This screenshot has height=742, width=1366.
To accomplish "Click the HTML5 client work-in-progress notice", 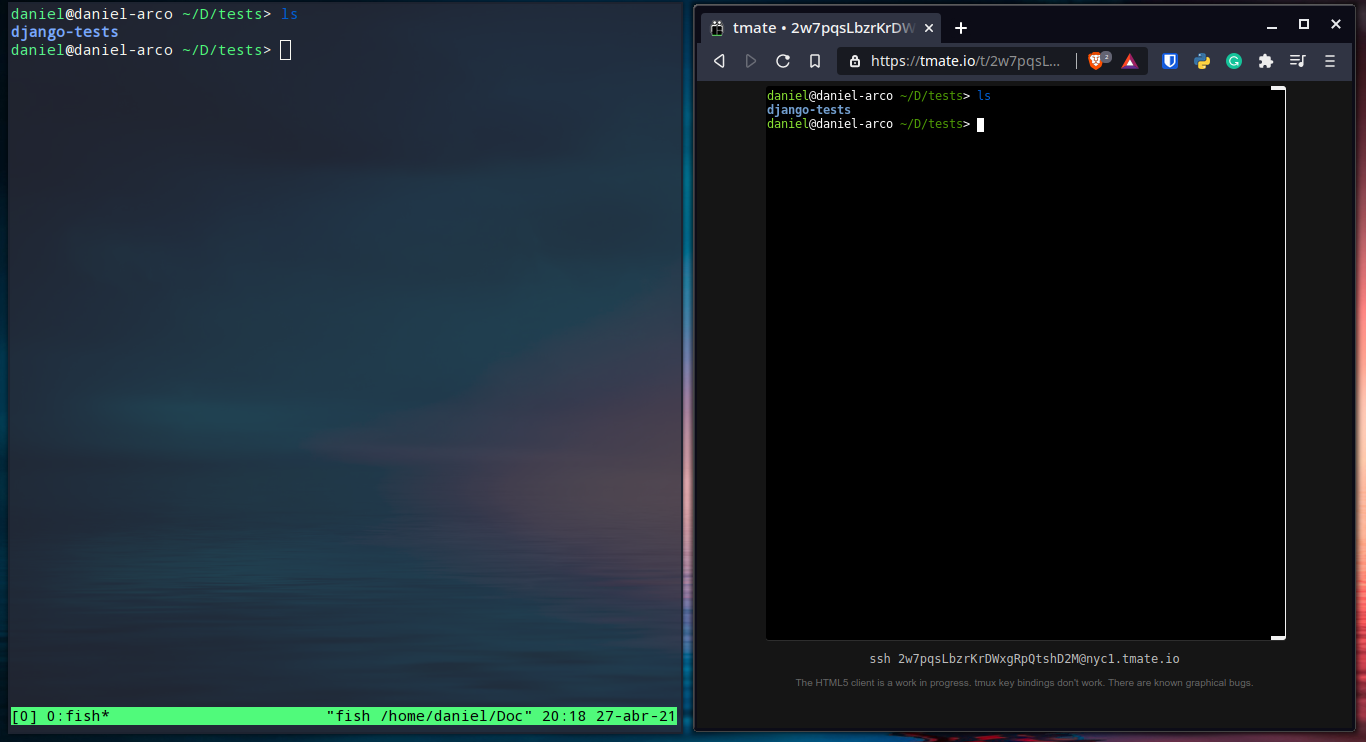I will tap(1024, 683).
